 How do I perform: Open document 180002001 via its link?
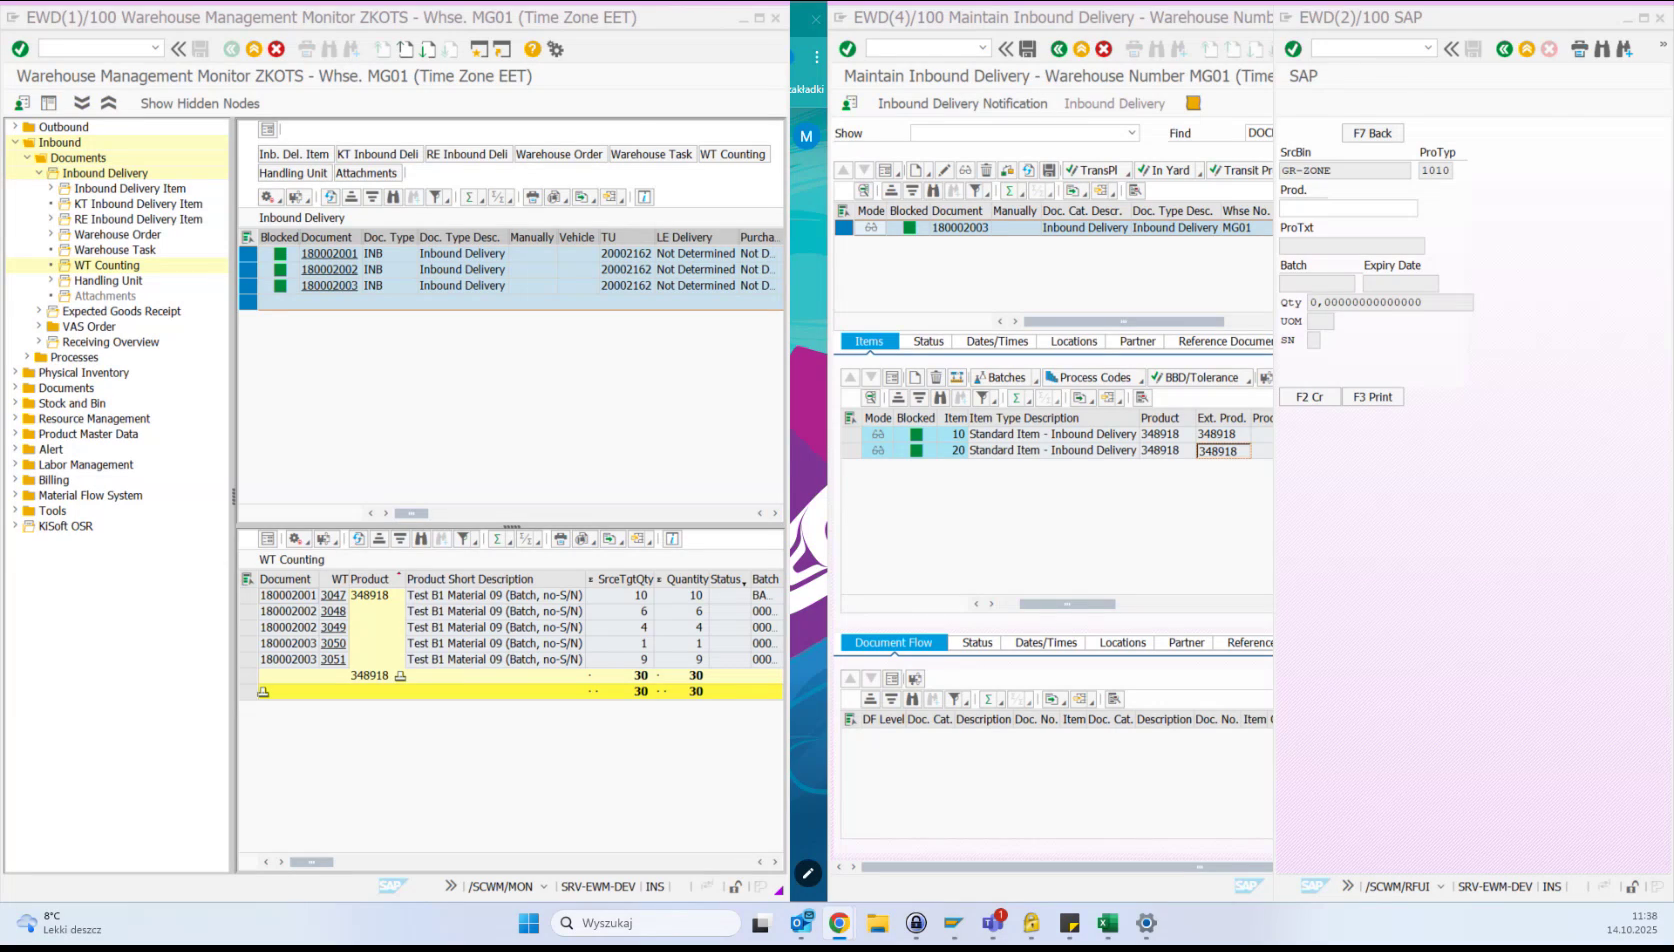point(329,254)
